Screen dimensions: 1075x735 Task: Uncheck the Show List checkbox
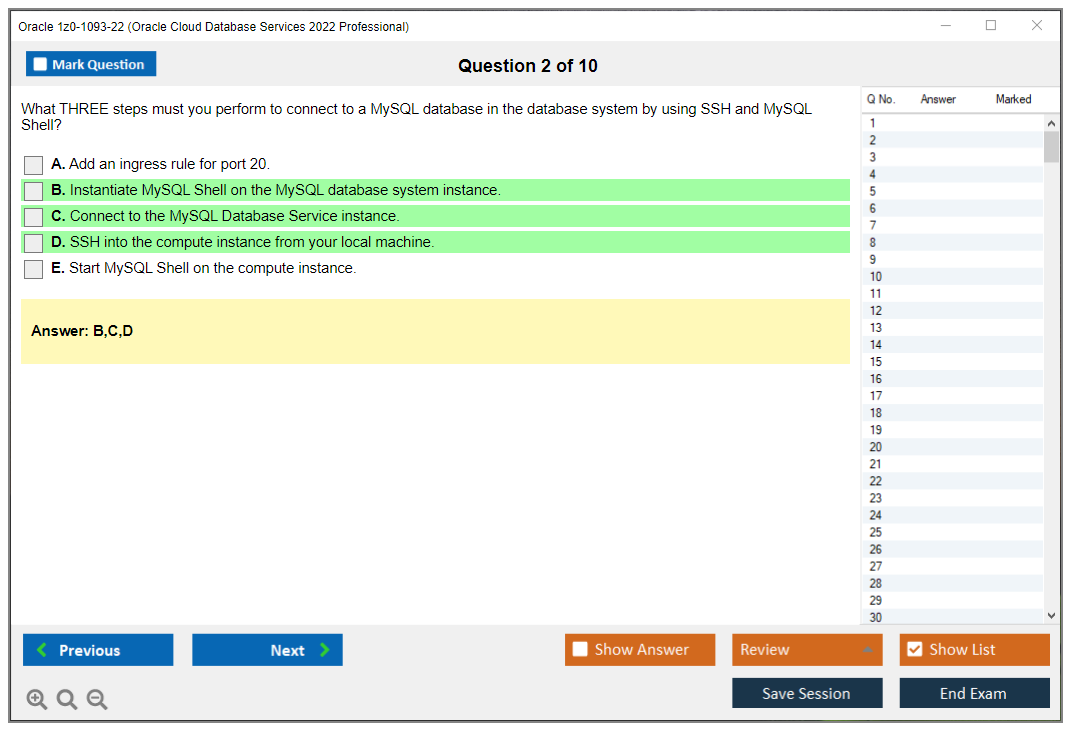click(x=914, y=649)
